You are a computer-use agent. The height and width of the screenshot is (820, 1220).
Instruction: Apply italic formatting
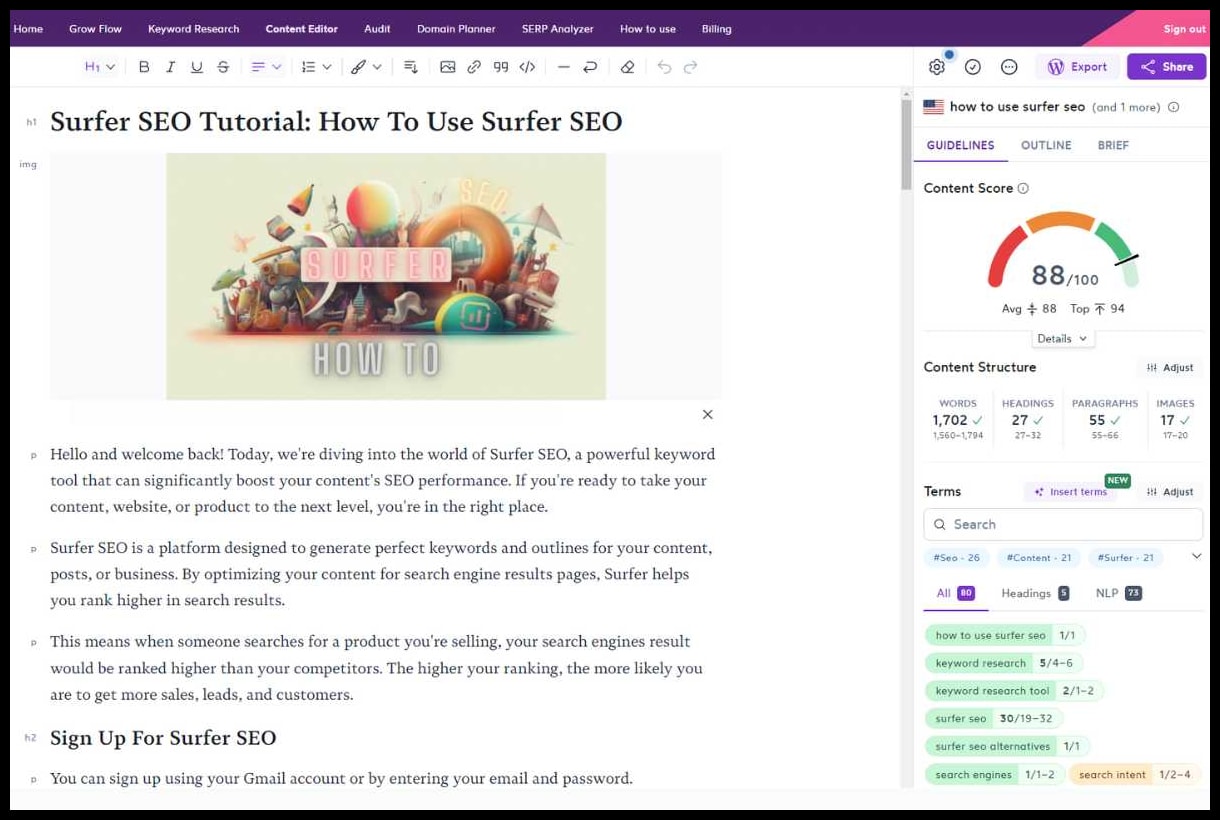point(170,67)
